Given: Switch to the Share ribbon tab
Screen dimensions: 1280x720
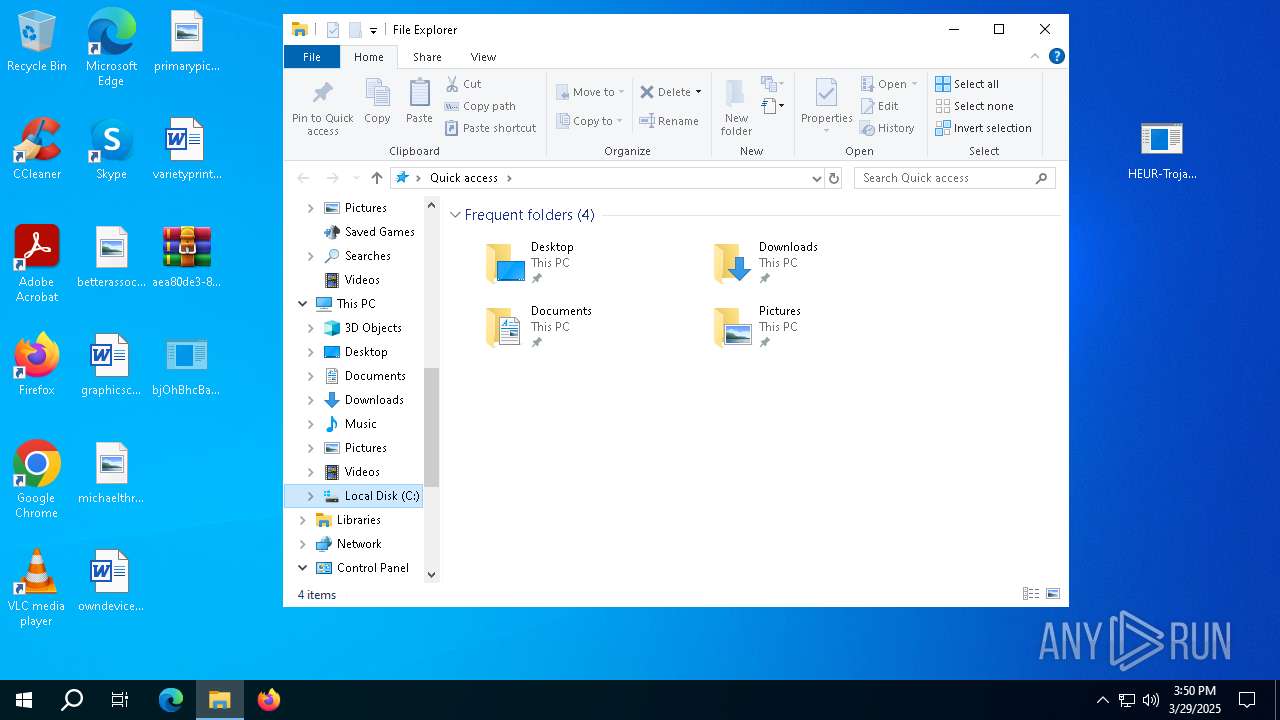Looking at the screenshot, I should coord(427,57).
